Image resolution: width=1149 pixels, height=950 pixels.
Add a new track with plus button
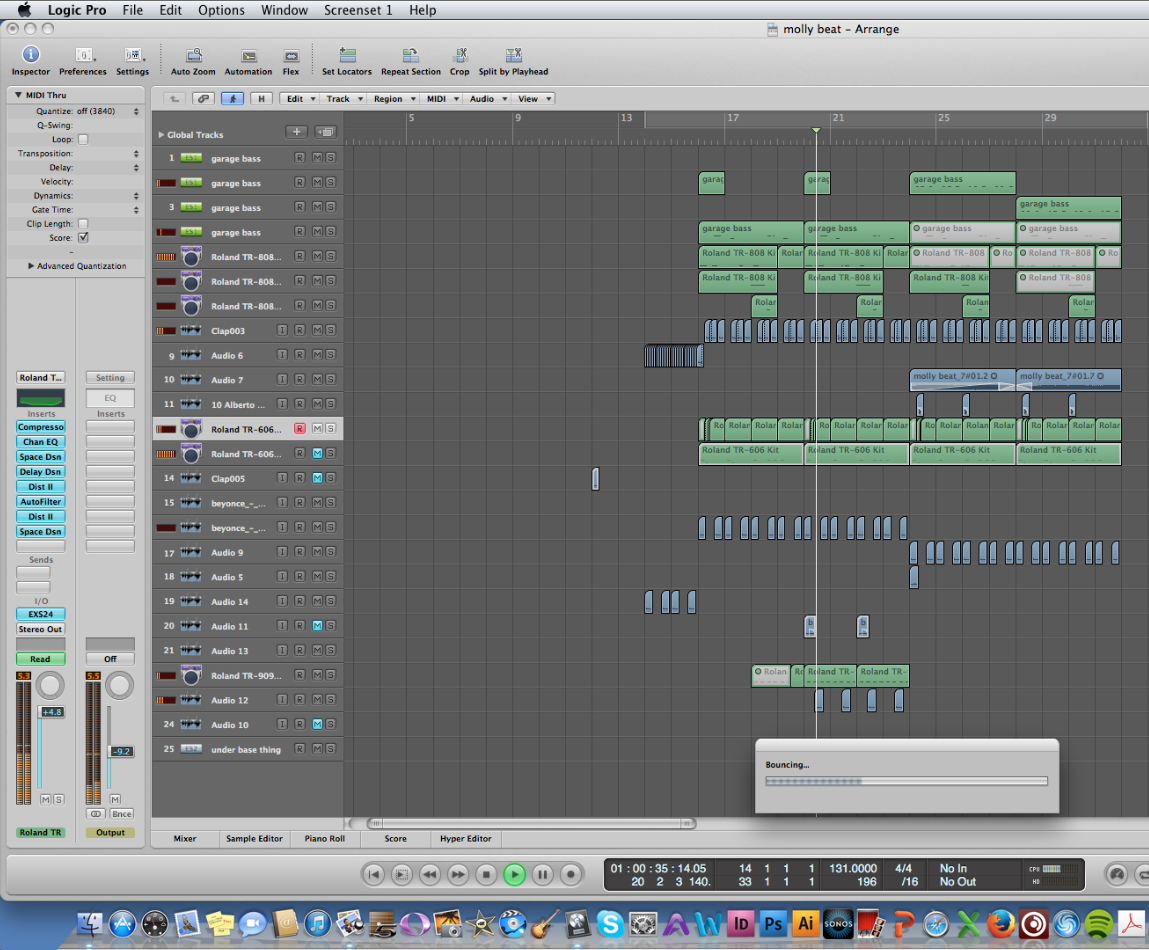(x=296, y=132)
